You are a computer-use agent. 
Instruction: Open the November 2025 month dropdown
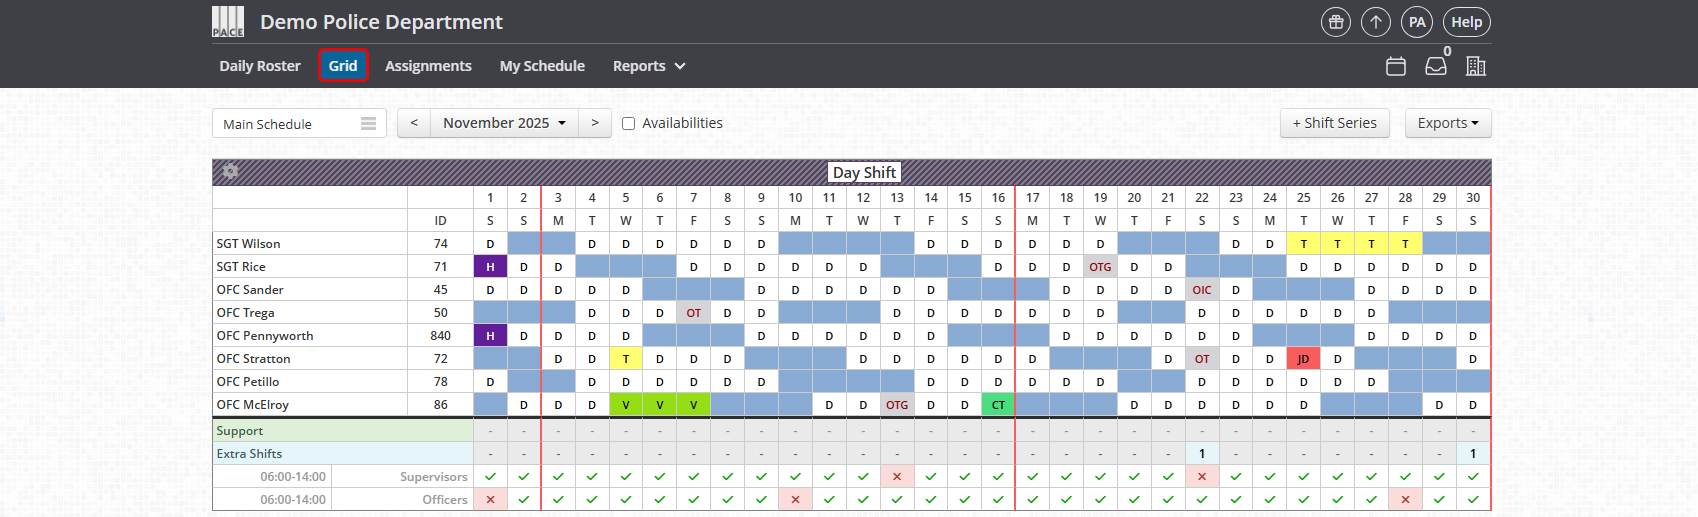pyautogui.click(x=504, y=123)
